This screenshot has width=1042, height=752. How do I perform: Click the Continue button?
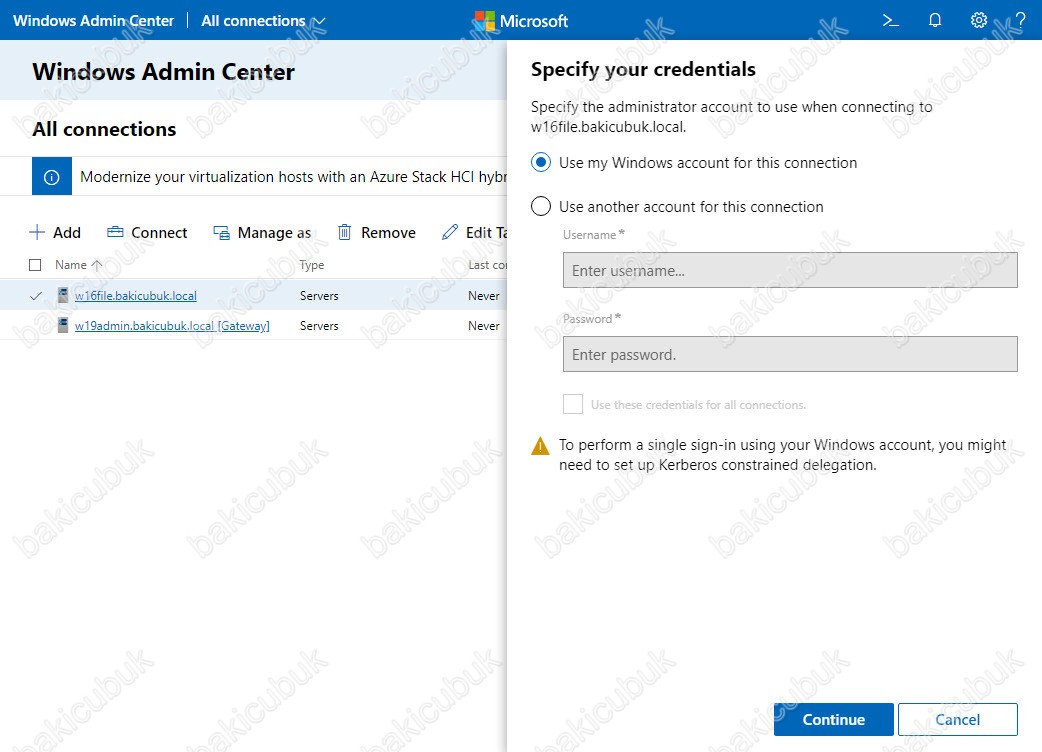[833, 719]
